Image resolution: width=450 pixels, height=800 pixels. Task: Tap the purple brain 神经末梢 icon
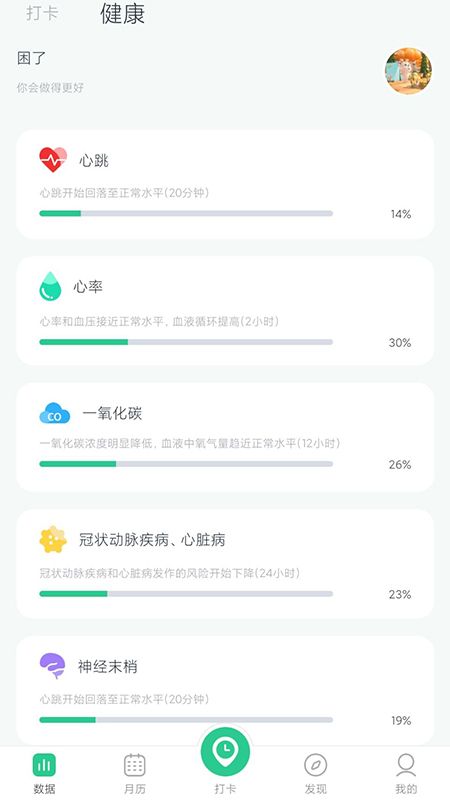53,666
